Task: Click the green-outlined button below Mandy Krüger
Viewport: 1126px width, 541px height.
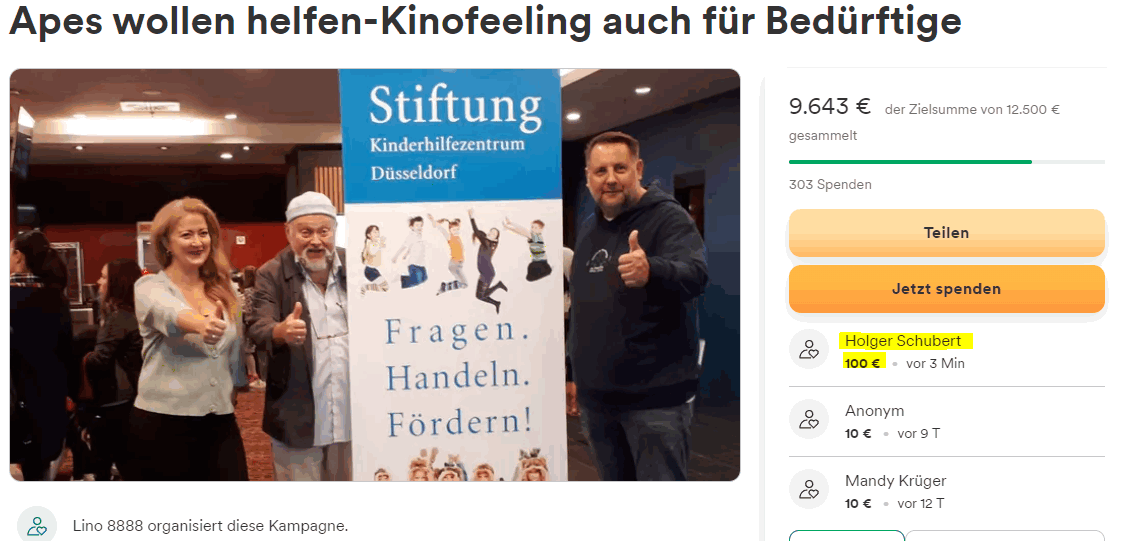Action: click(847, 535)
